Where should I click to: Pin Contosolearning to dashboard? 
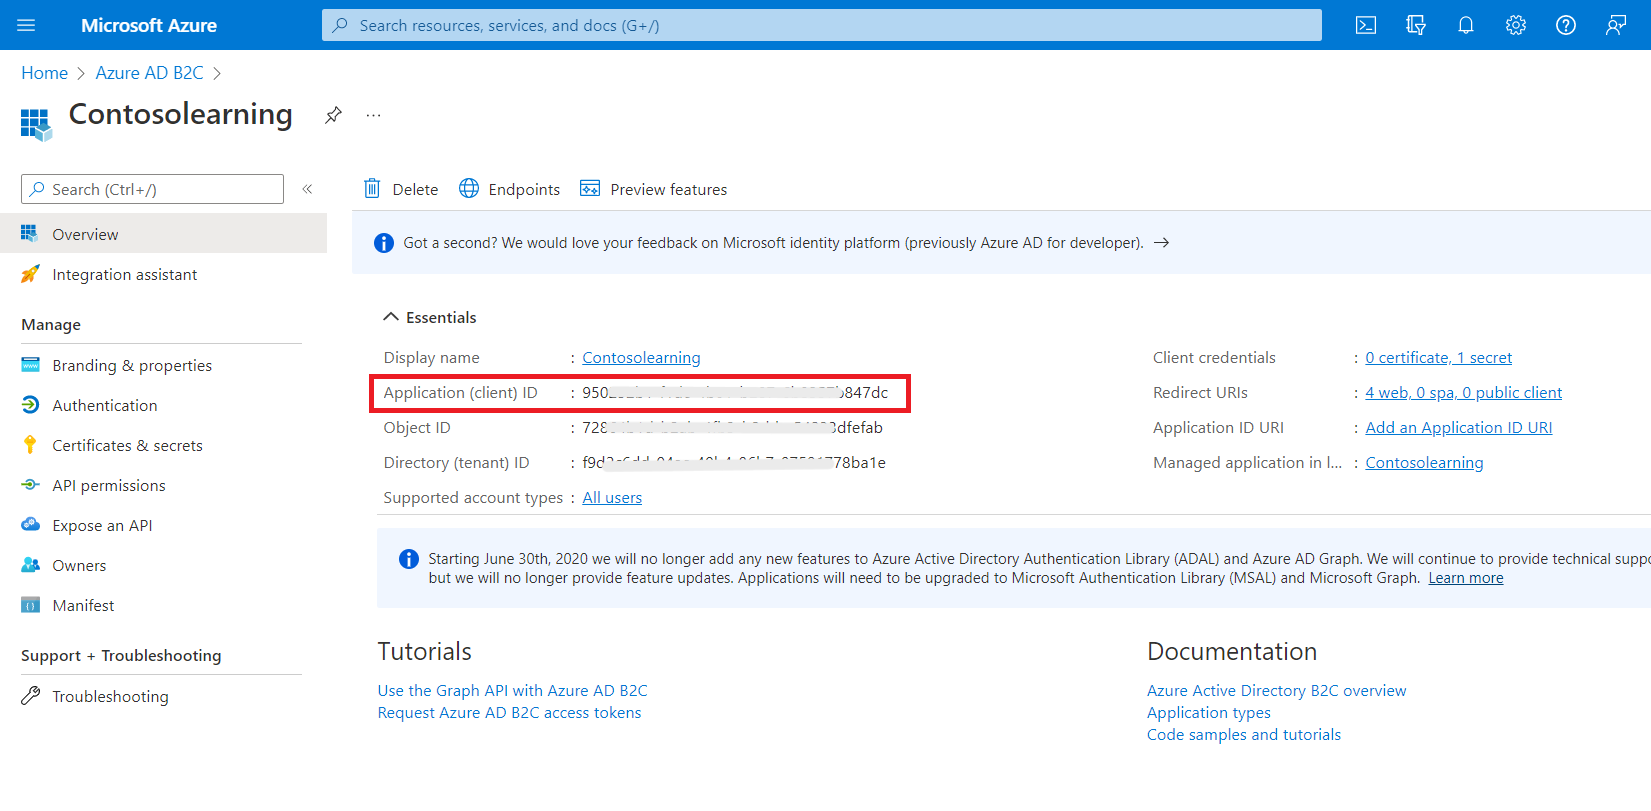coord(333,115)
